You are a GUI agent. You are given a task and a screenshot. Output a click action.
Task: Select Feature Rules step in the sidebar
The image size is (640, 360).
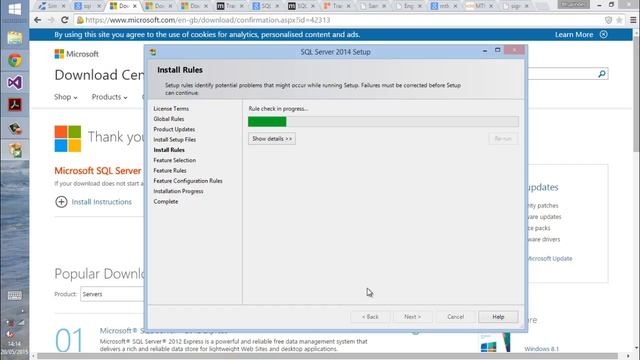[170, 170]
